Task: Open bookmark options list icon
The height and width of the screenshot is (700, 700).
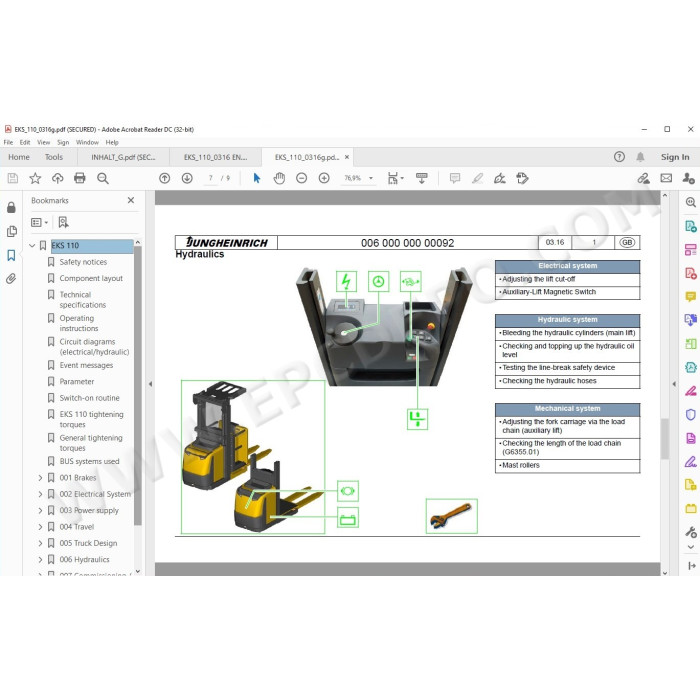Action: tap(39, 222)
